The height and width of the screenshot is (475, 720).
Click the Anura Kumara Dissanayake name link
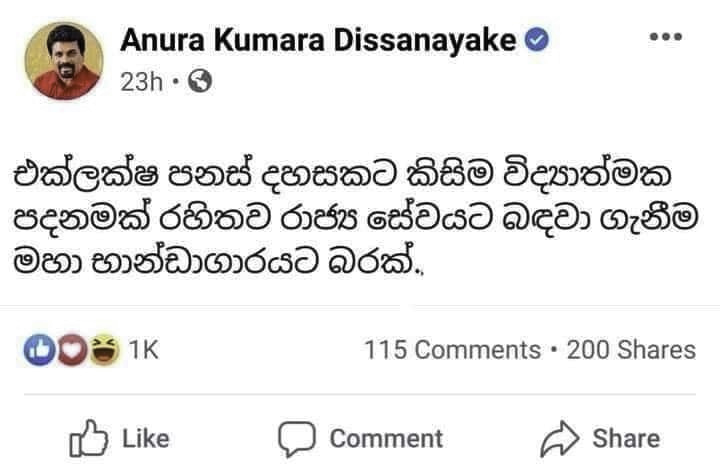point(318,40)
